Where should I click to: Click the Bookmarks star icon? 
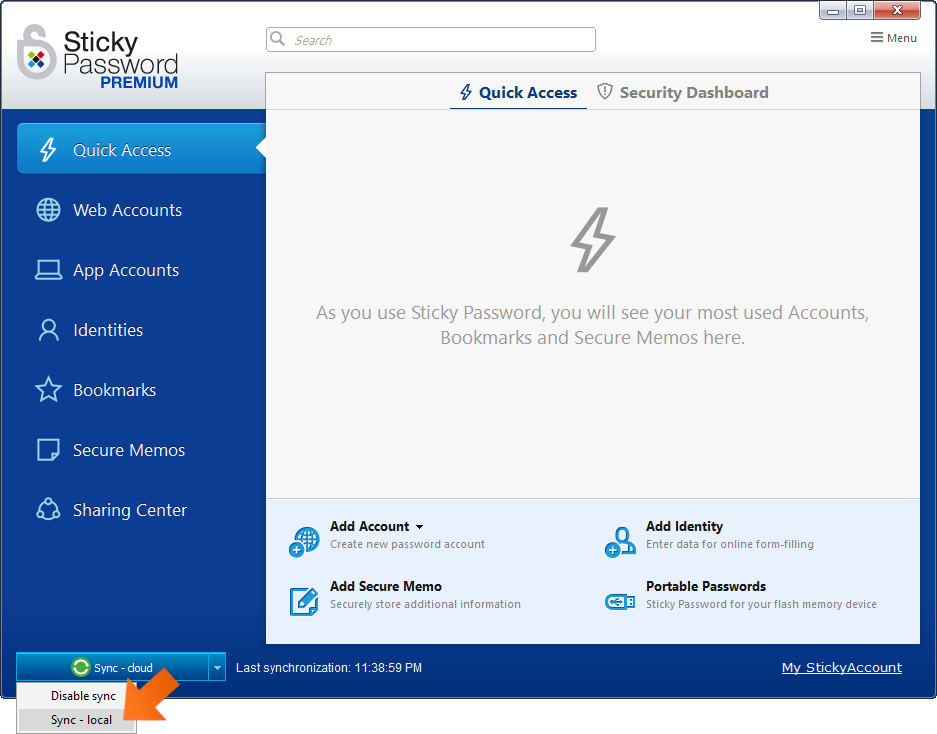click(48, 390)
